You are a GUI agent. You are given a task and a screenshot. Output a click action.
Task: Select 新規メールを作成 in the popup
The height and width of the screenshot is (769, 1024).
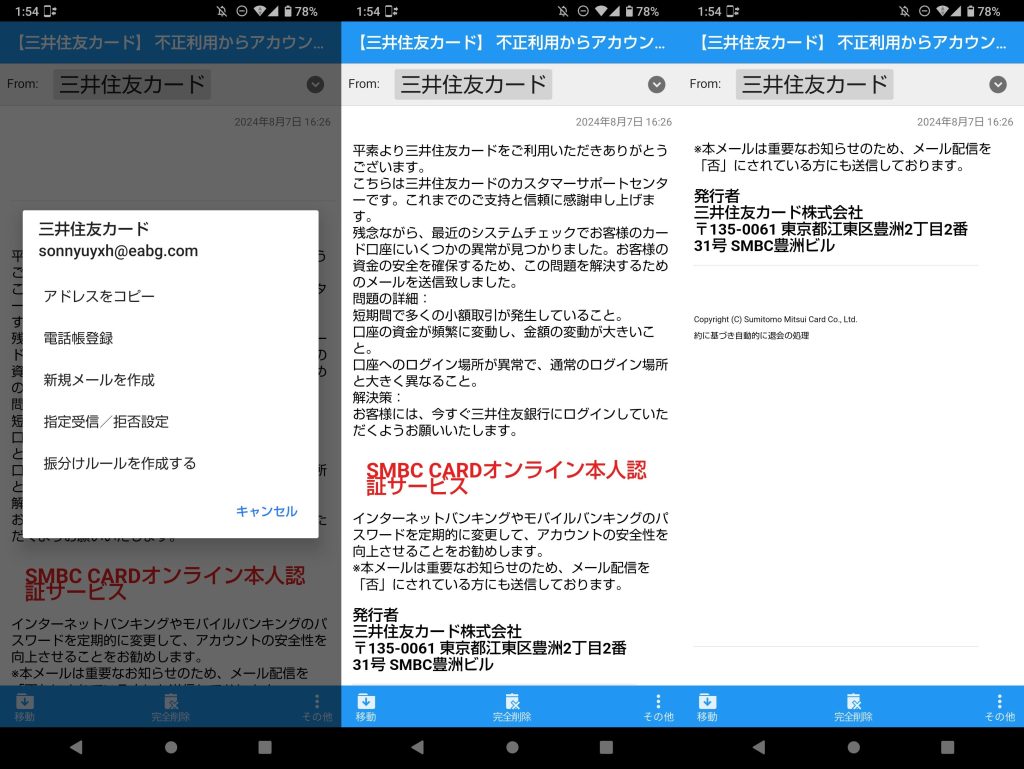pyautogui.click(x=99, y=380)
